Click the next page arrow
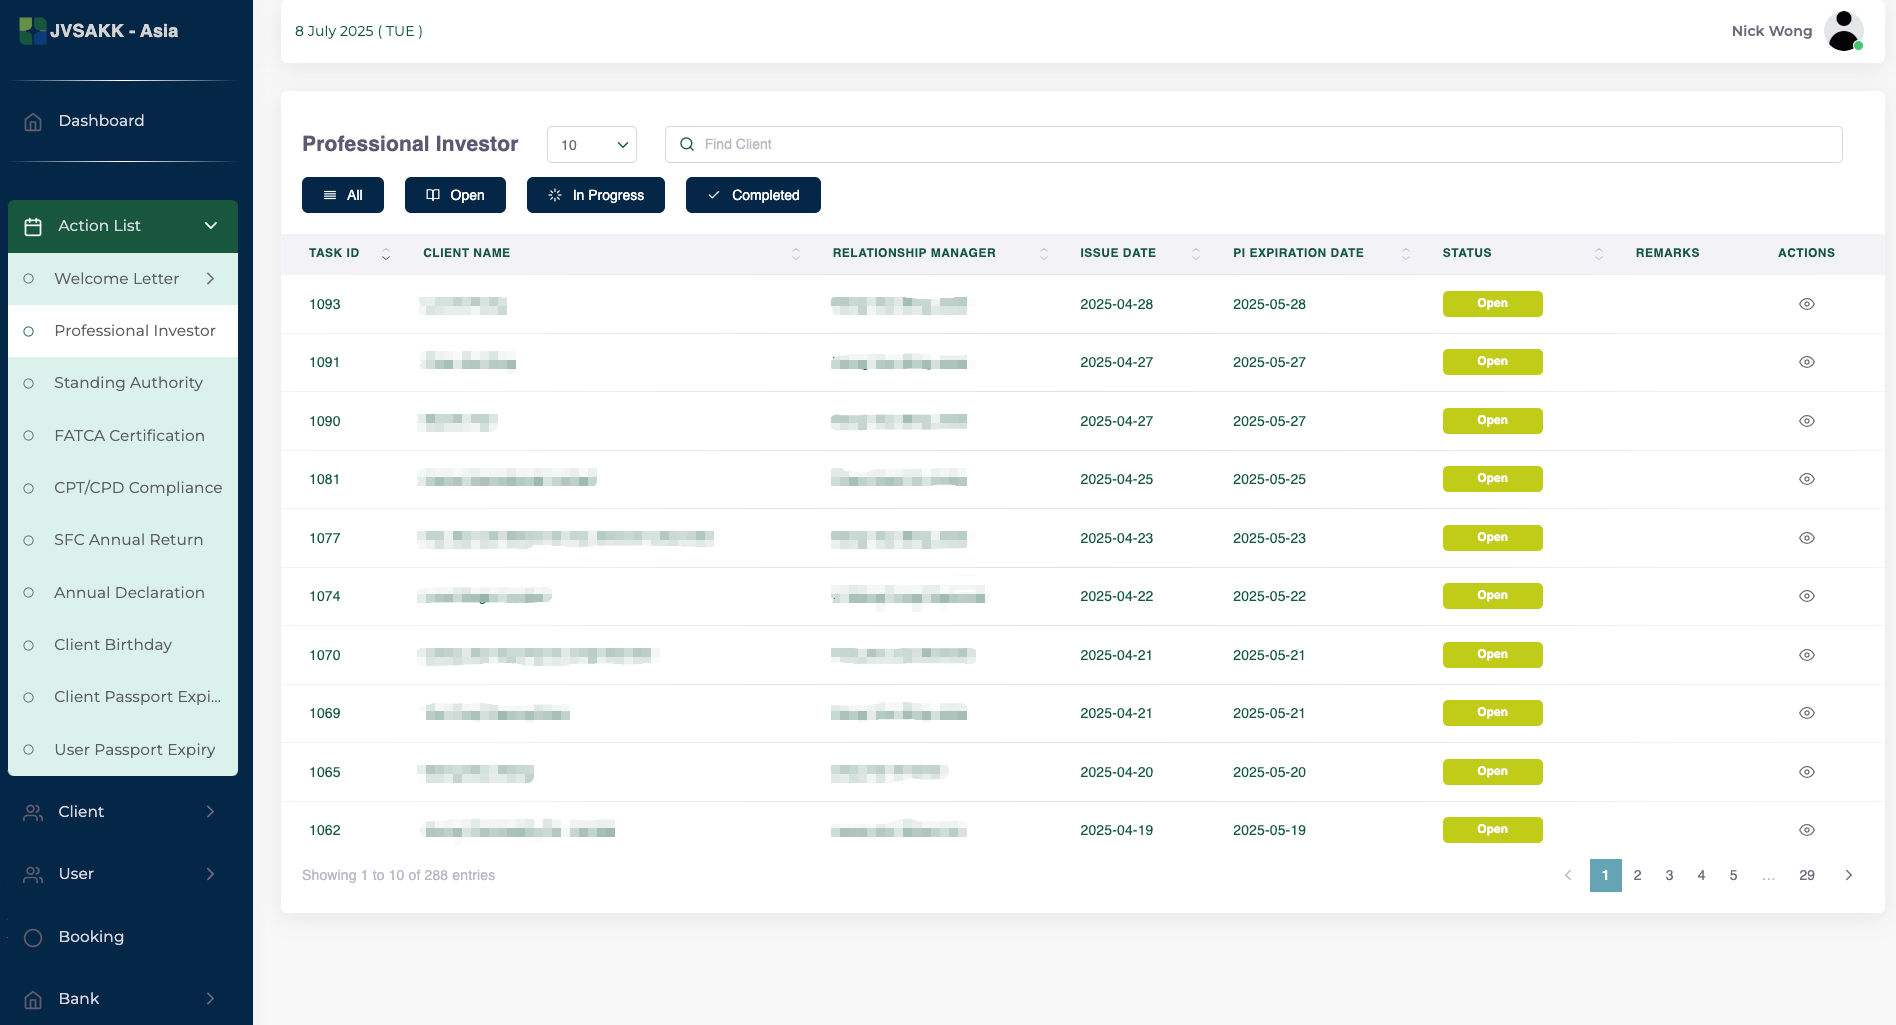This screenshot has height=1025, width=1896. (1848, 875)
